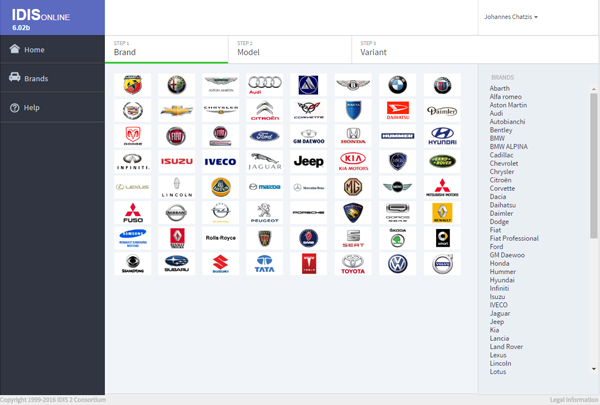Select Alfa romeo in brands list
Screen dimensions: 600x405
click(505, 97)
